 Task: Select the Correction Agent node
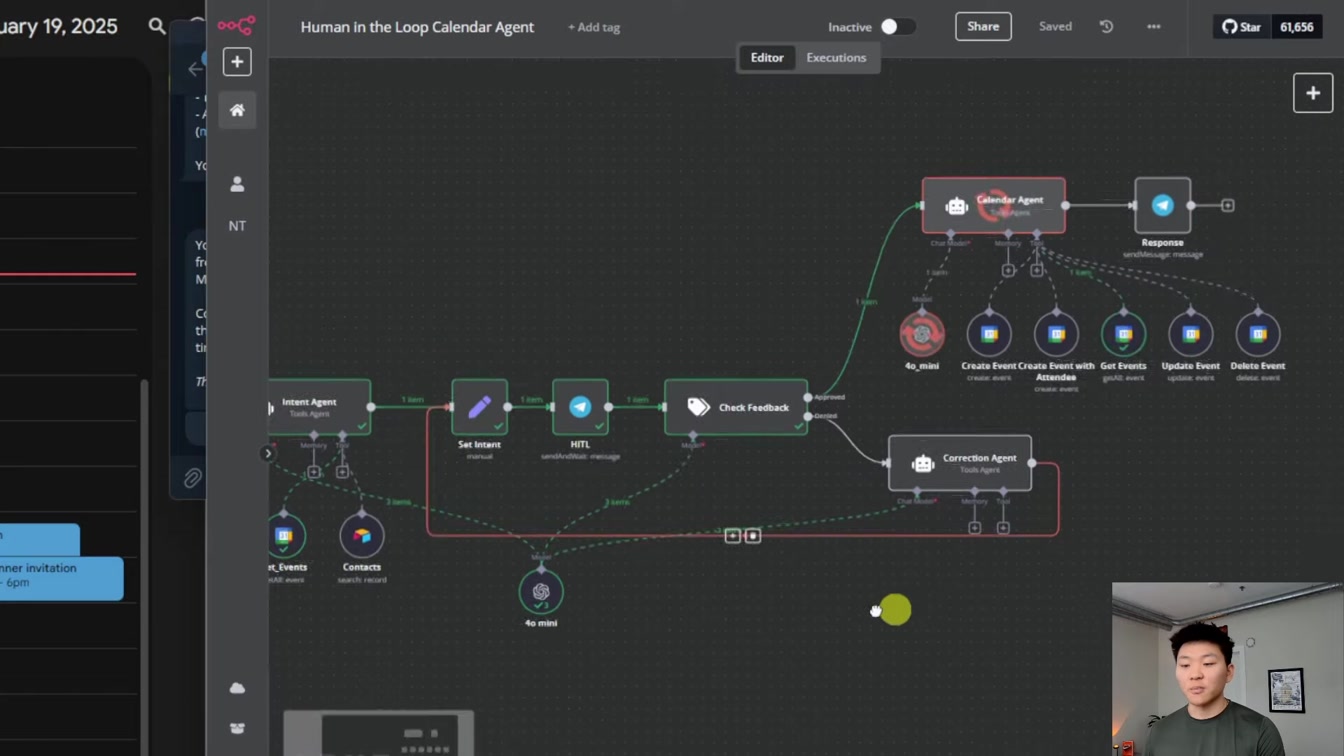960,463
